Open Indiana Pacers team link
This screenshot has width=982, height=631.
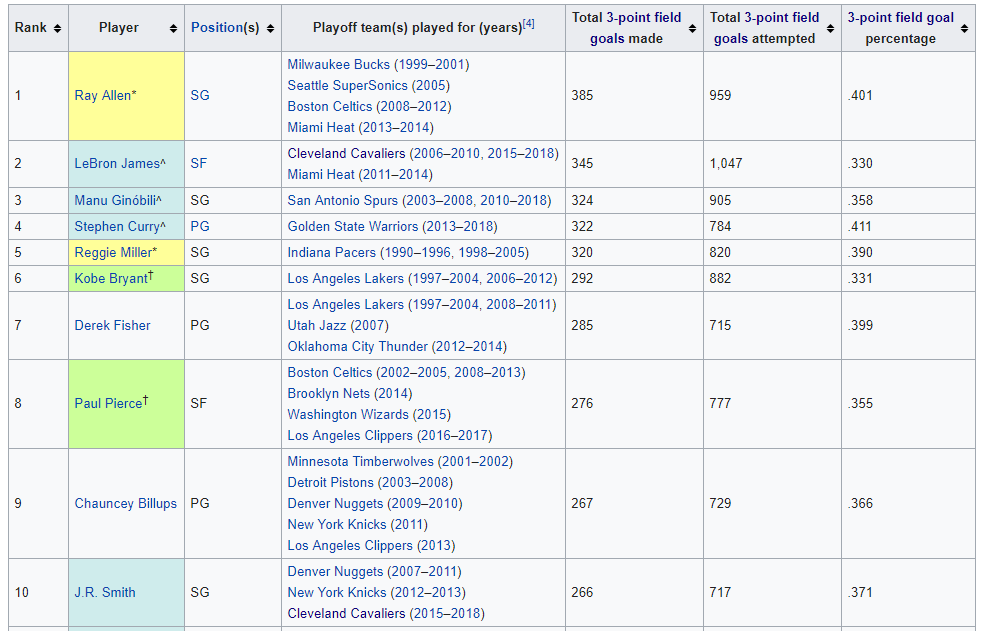332,252
